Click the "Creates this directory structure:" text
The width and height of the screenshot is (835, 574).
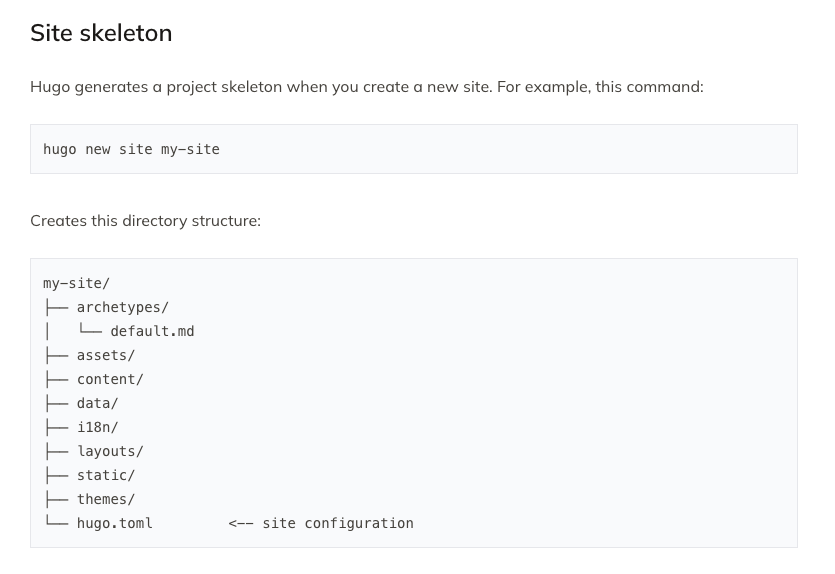coord(145,221)
